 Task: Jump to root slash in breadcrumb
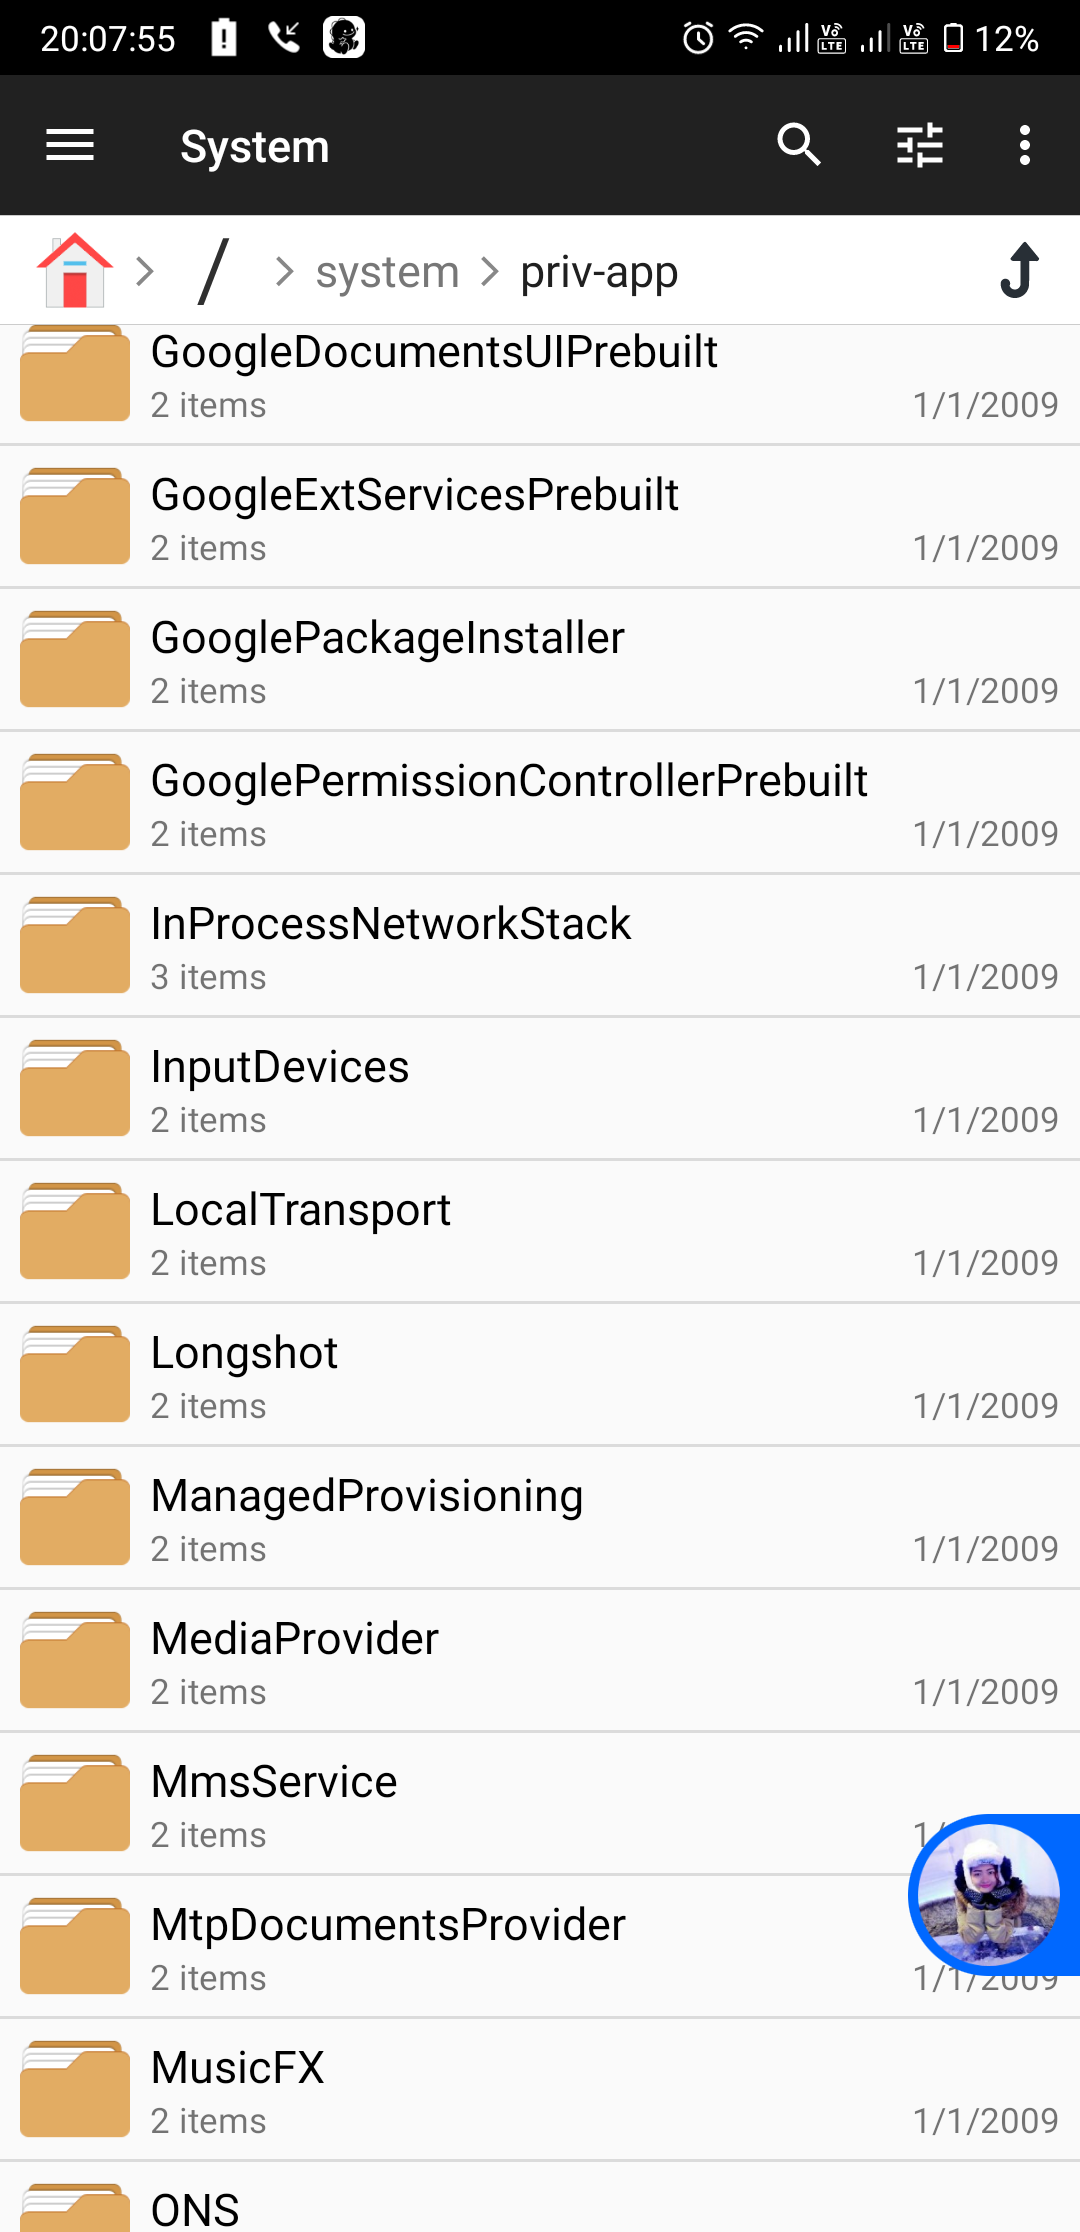213,271
